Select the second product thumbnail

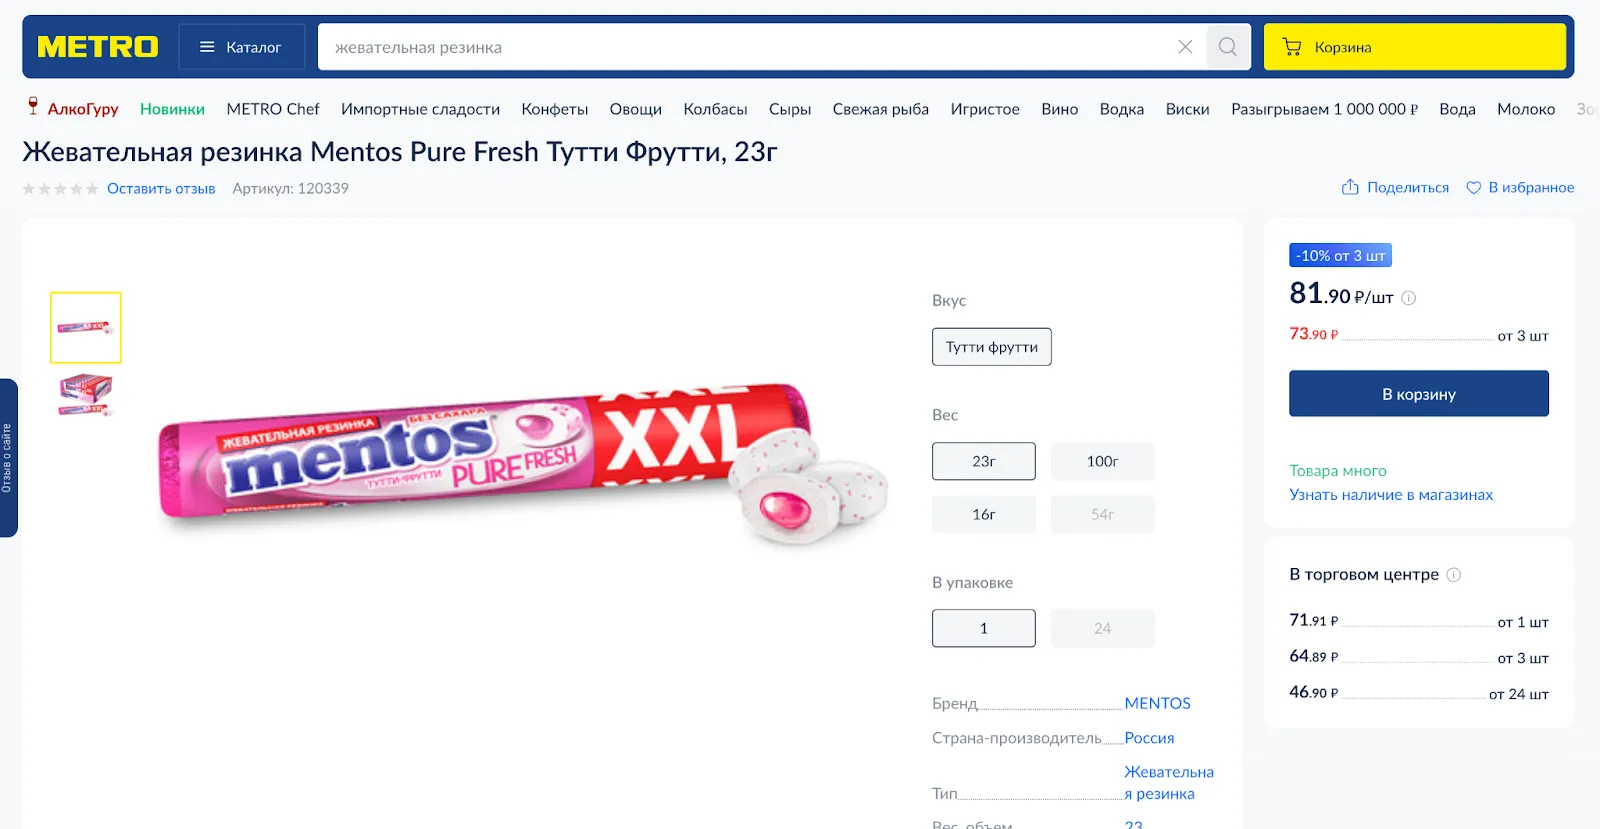[x=86, y=393]
